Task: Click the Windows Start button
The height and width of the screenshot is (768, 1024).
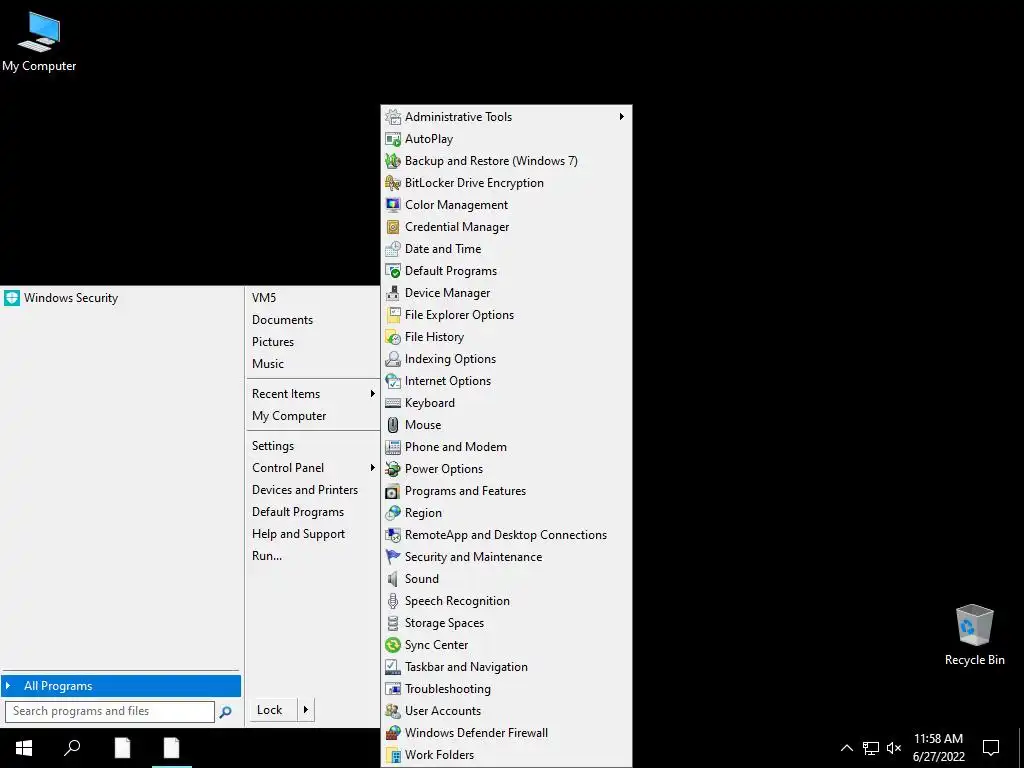Action: tap(24, 748)
